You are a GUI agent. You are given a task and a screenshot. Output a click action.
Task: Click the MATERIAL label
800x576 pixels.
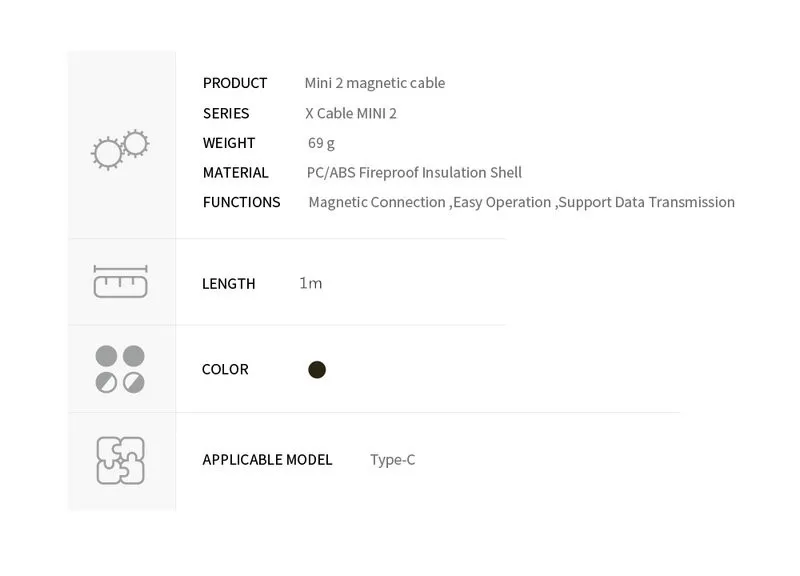coord(236,173)
